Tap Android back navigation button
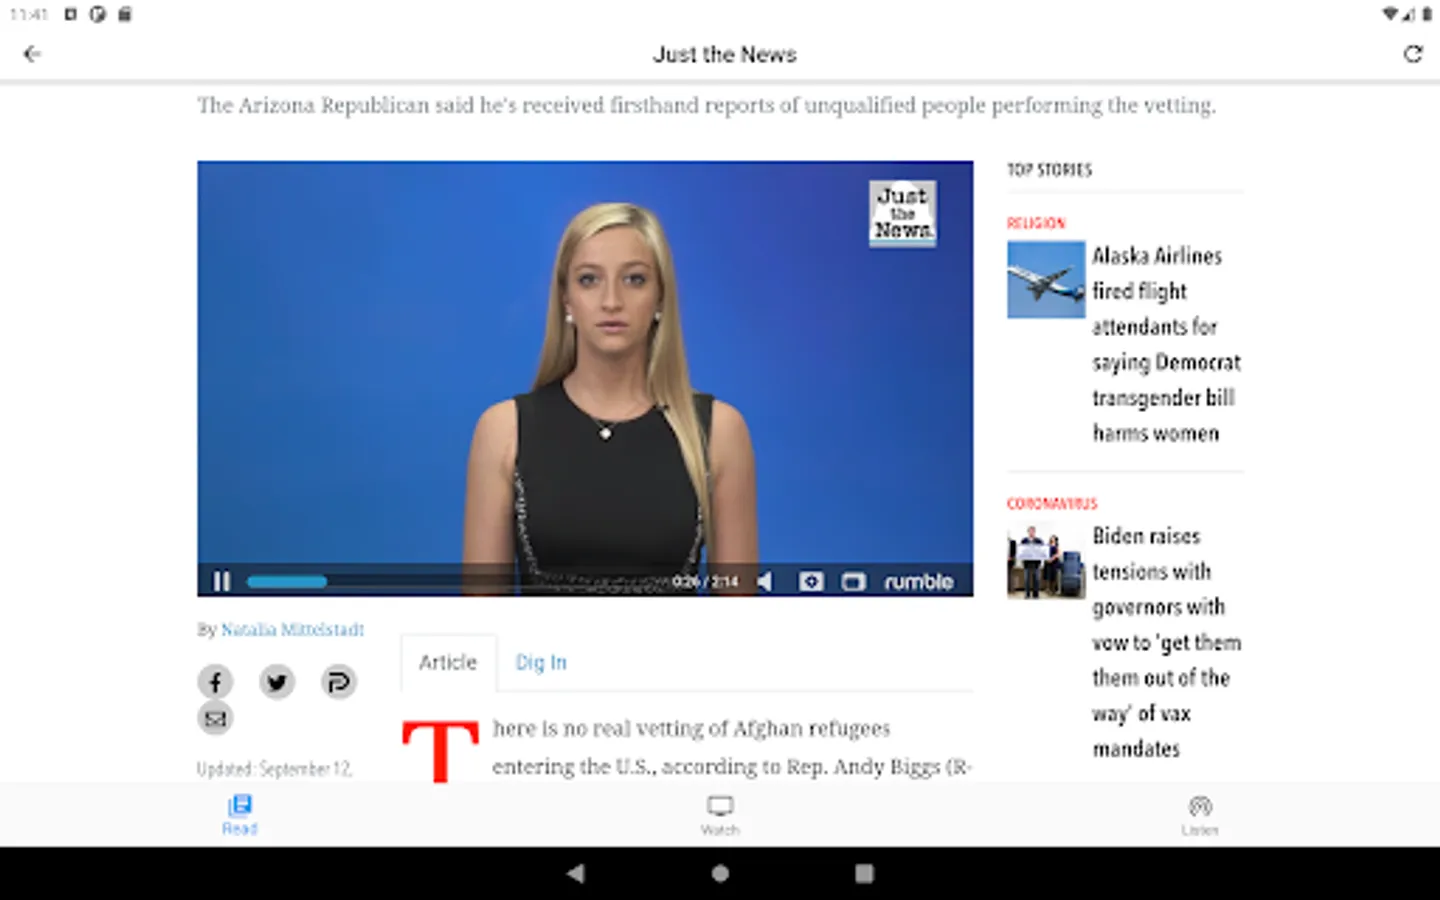Viewport: 1440px width, 900px height. 575,873
